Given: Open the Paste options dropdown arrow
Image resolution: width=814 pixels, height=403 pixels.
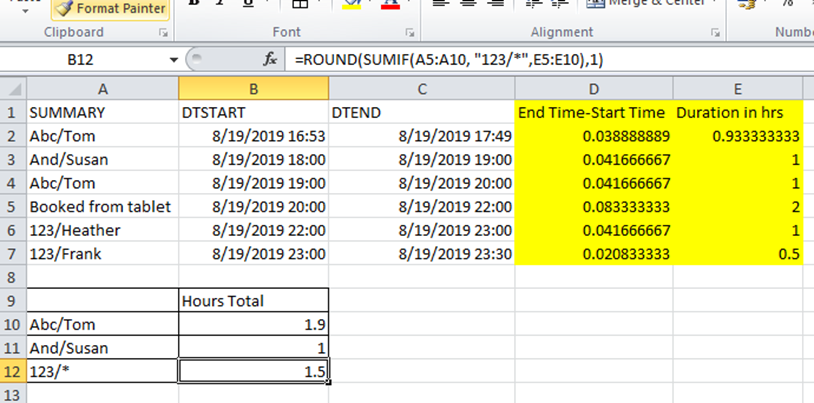Looking at the screenshot, I should pyautogui.click(x=25, y=10).
